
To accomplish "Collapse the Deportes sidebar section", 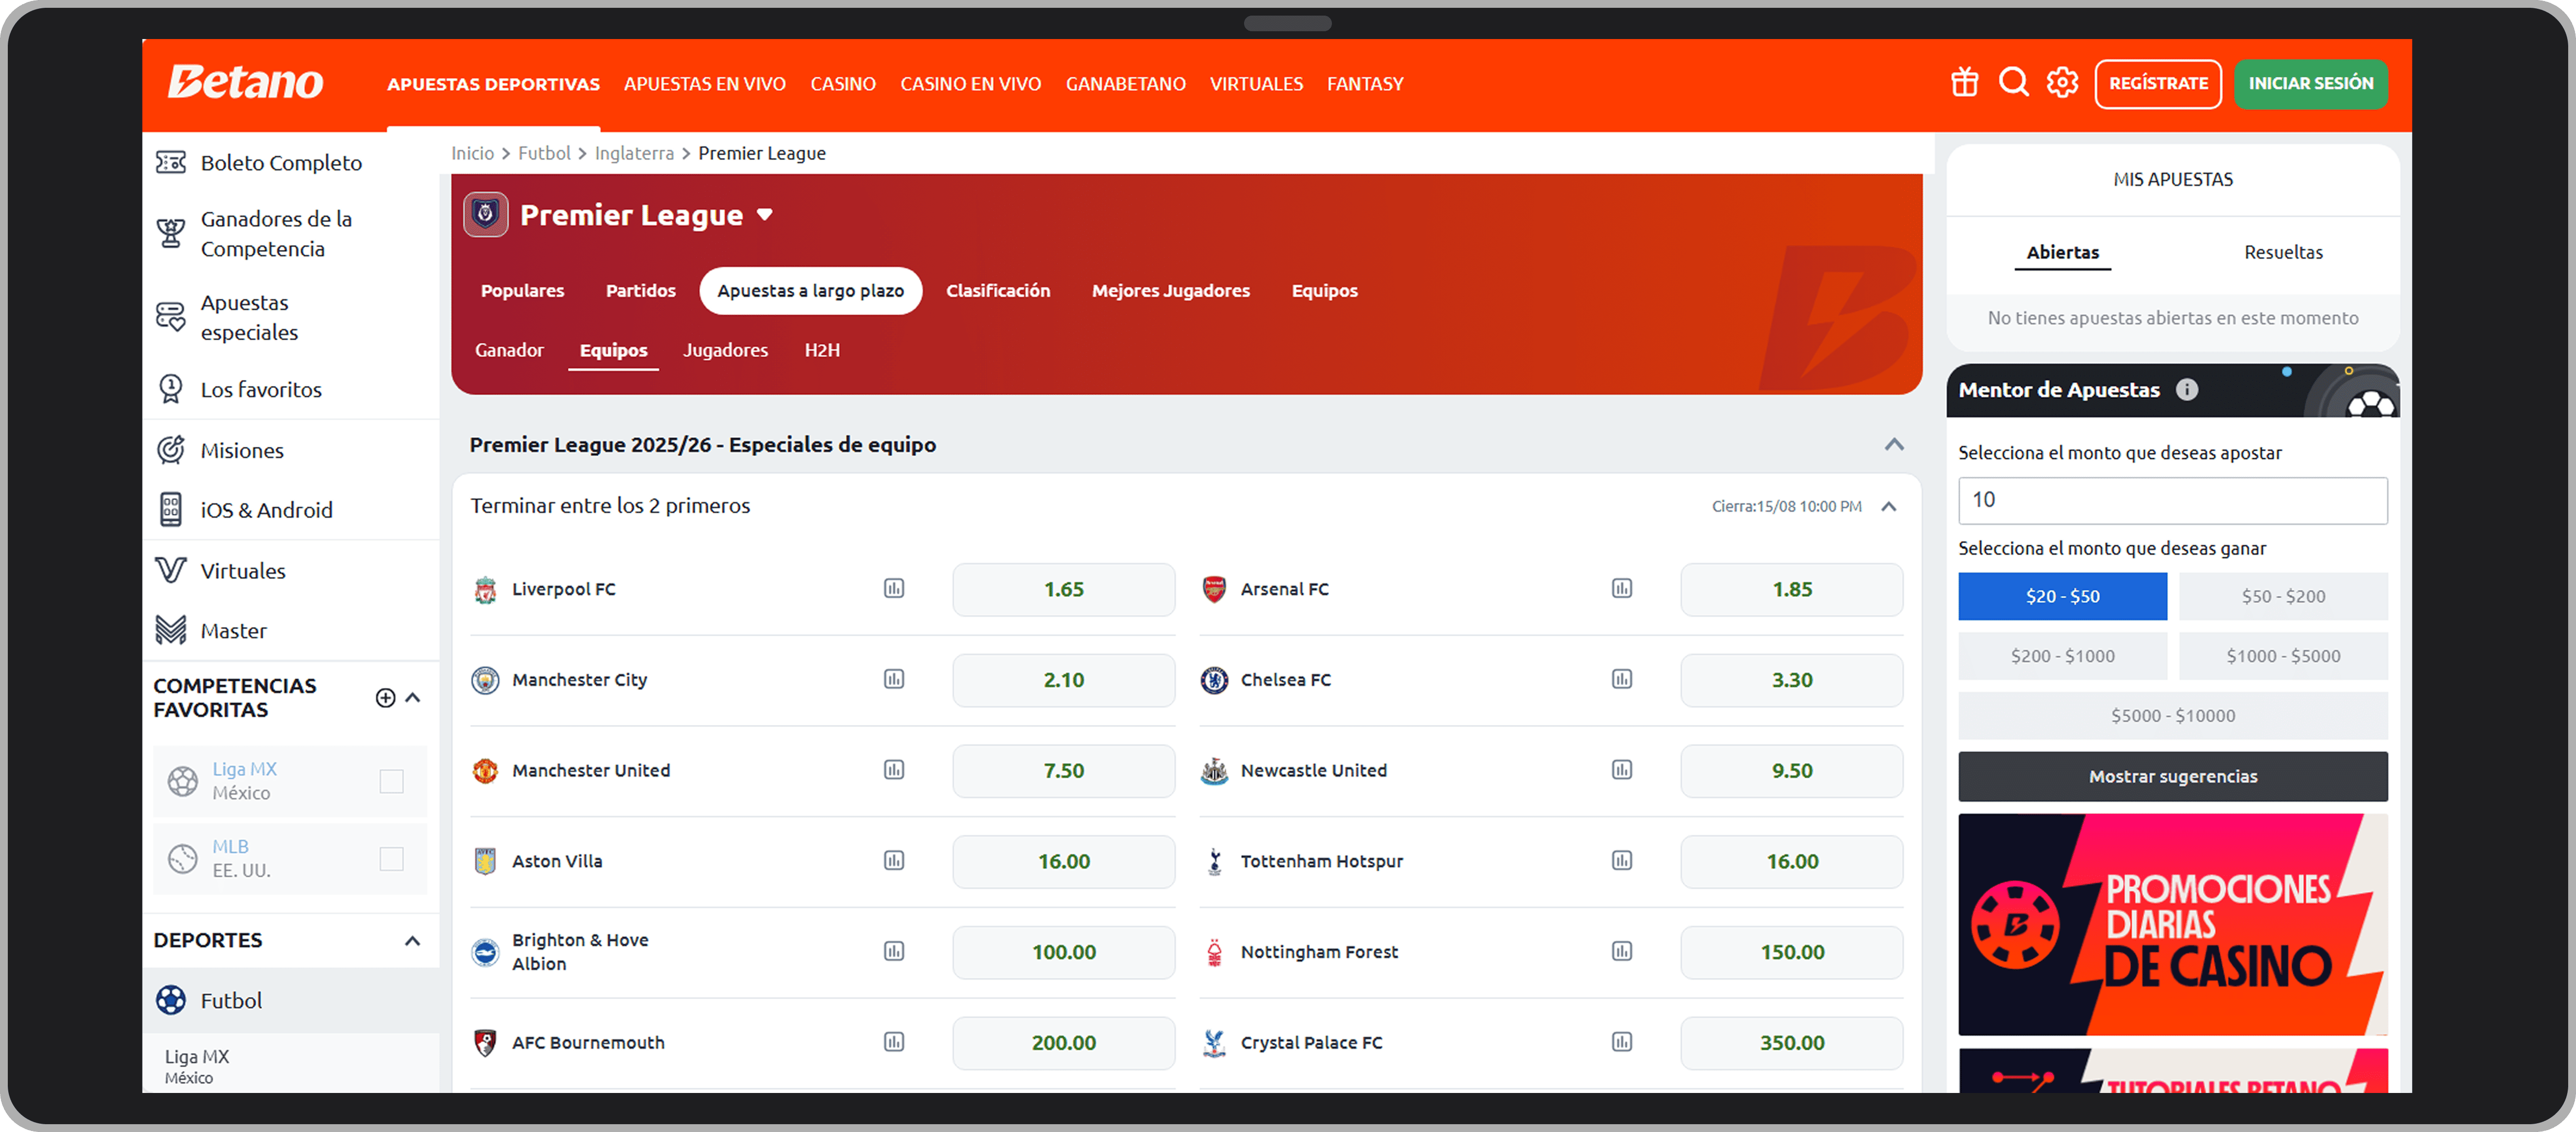I will click(412, 941).
